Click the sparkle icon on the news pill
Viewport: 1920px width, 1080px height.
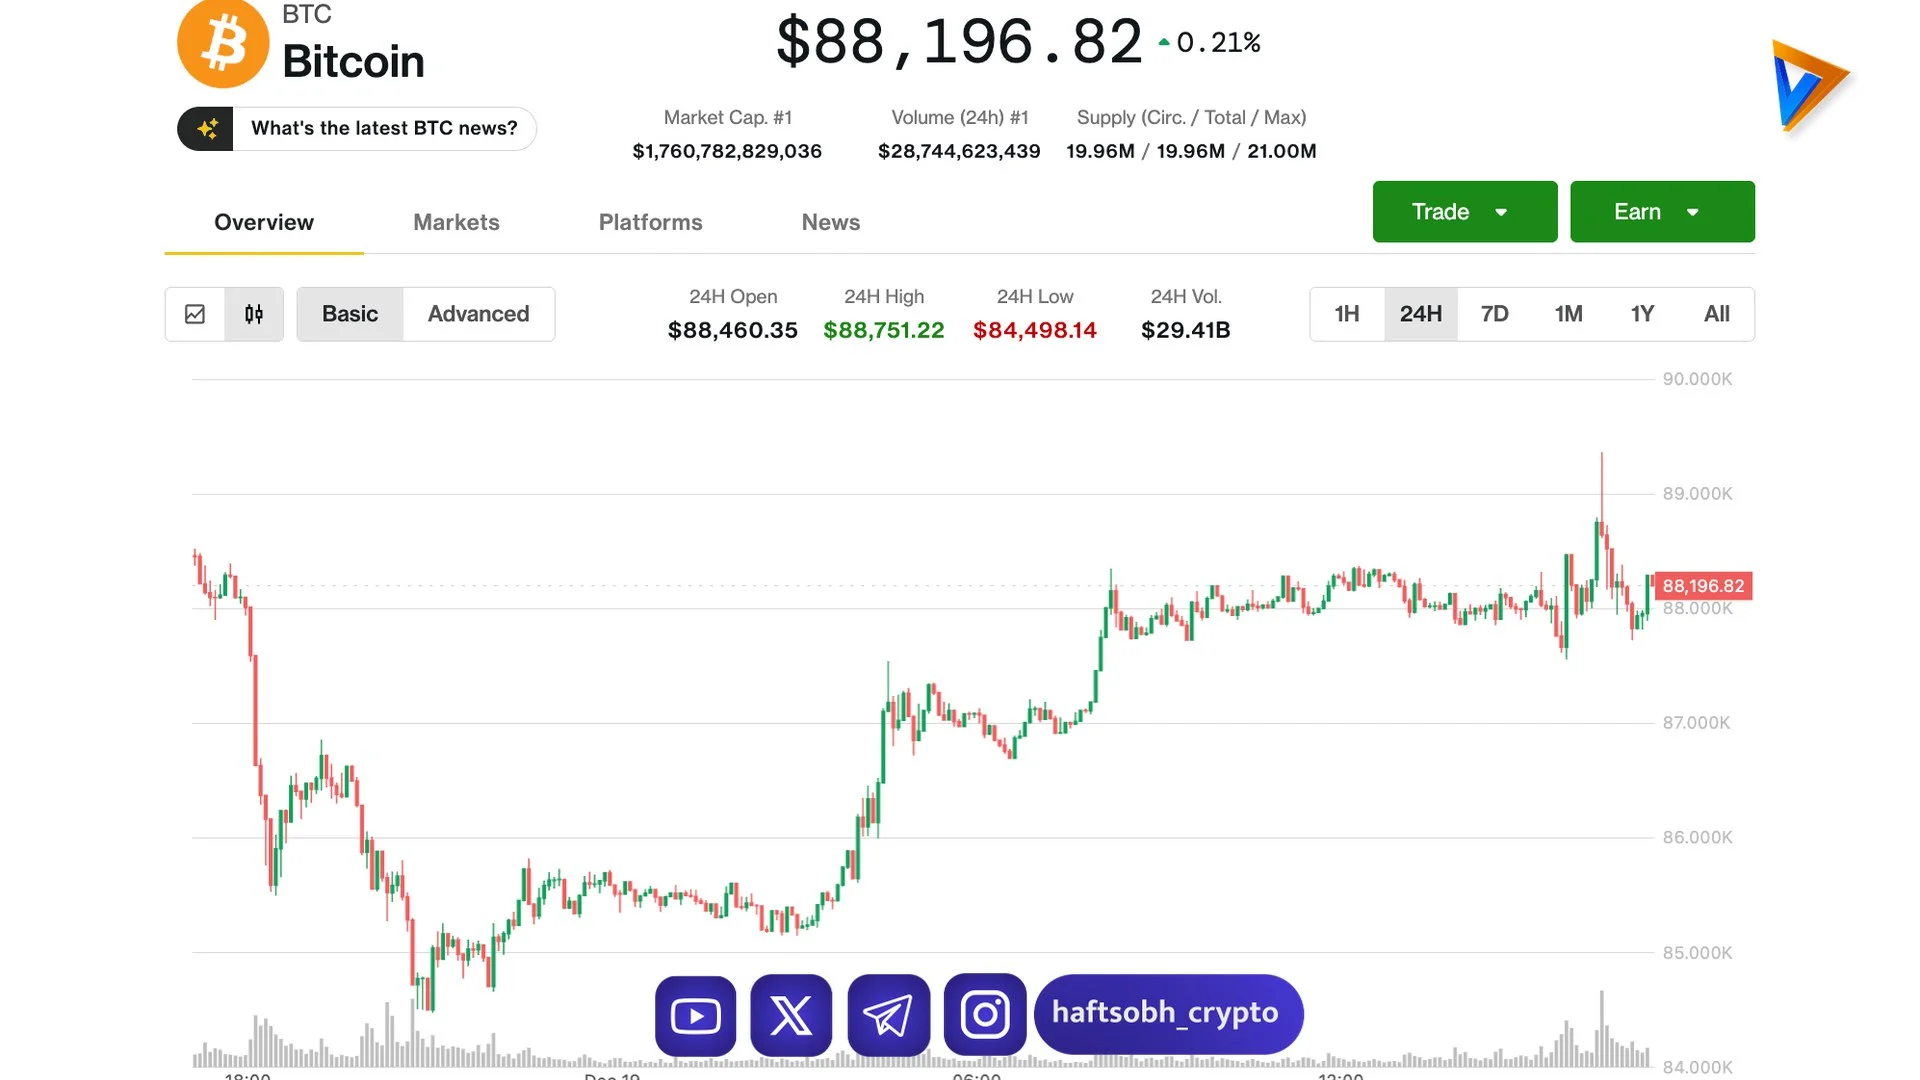(x=209, y=128)
